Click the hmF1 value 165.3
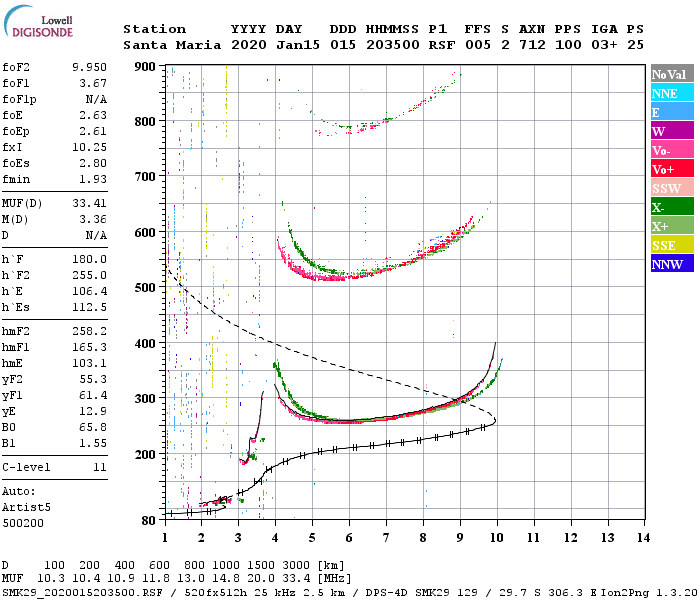Image resolution: width=700 pixels, height=600 pixels. pyautogui.click(x=89, y=347)
